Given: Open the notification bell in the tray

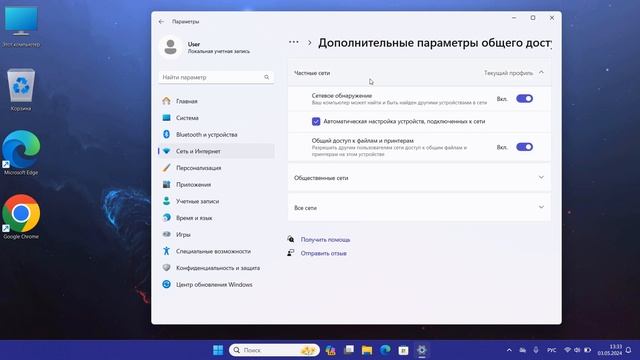Looking at the screenshot, I should pos(629,350).
